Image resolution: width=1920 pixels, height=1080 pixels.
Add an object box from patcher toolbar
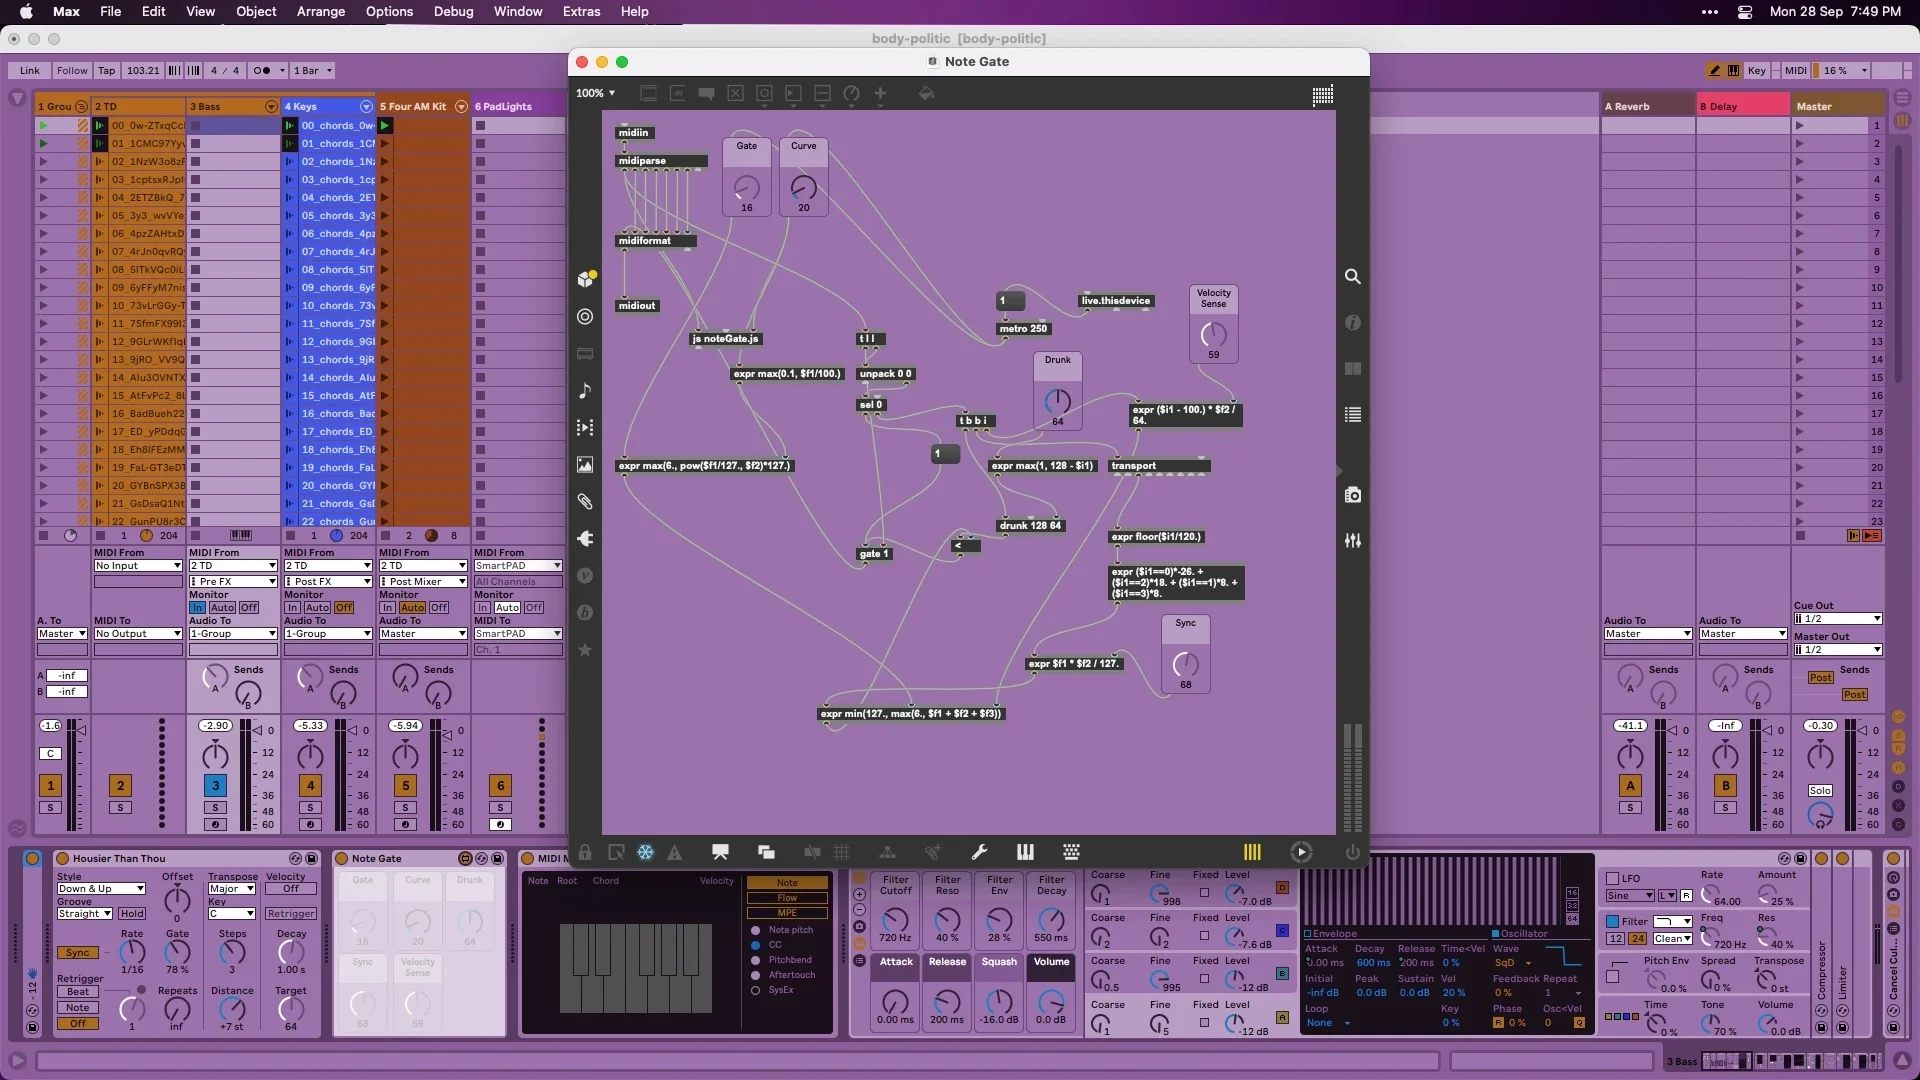pos(648,93)
